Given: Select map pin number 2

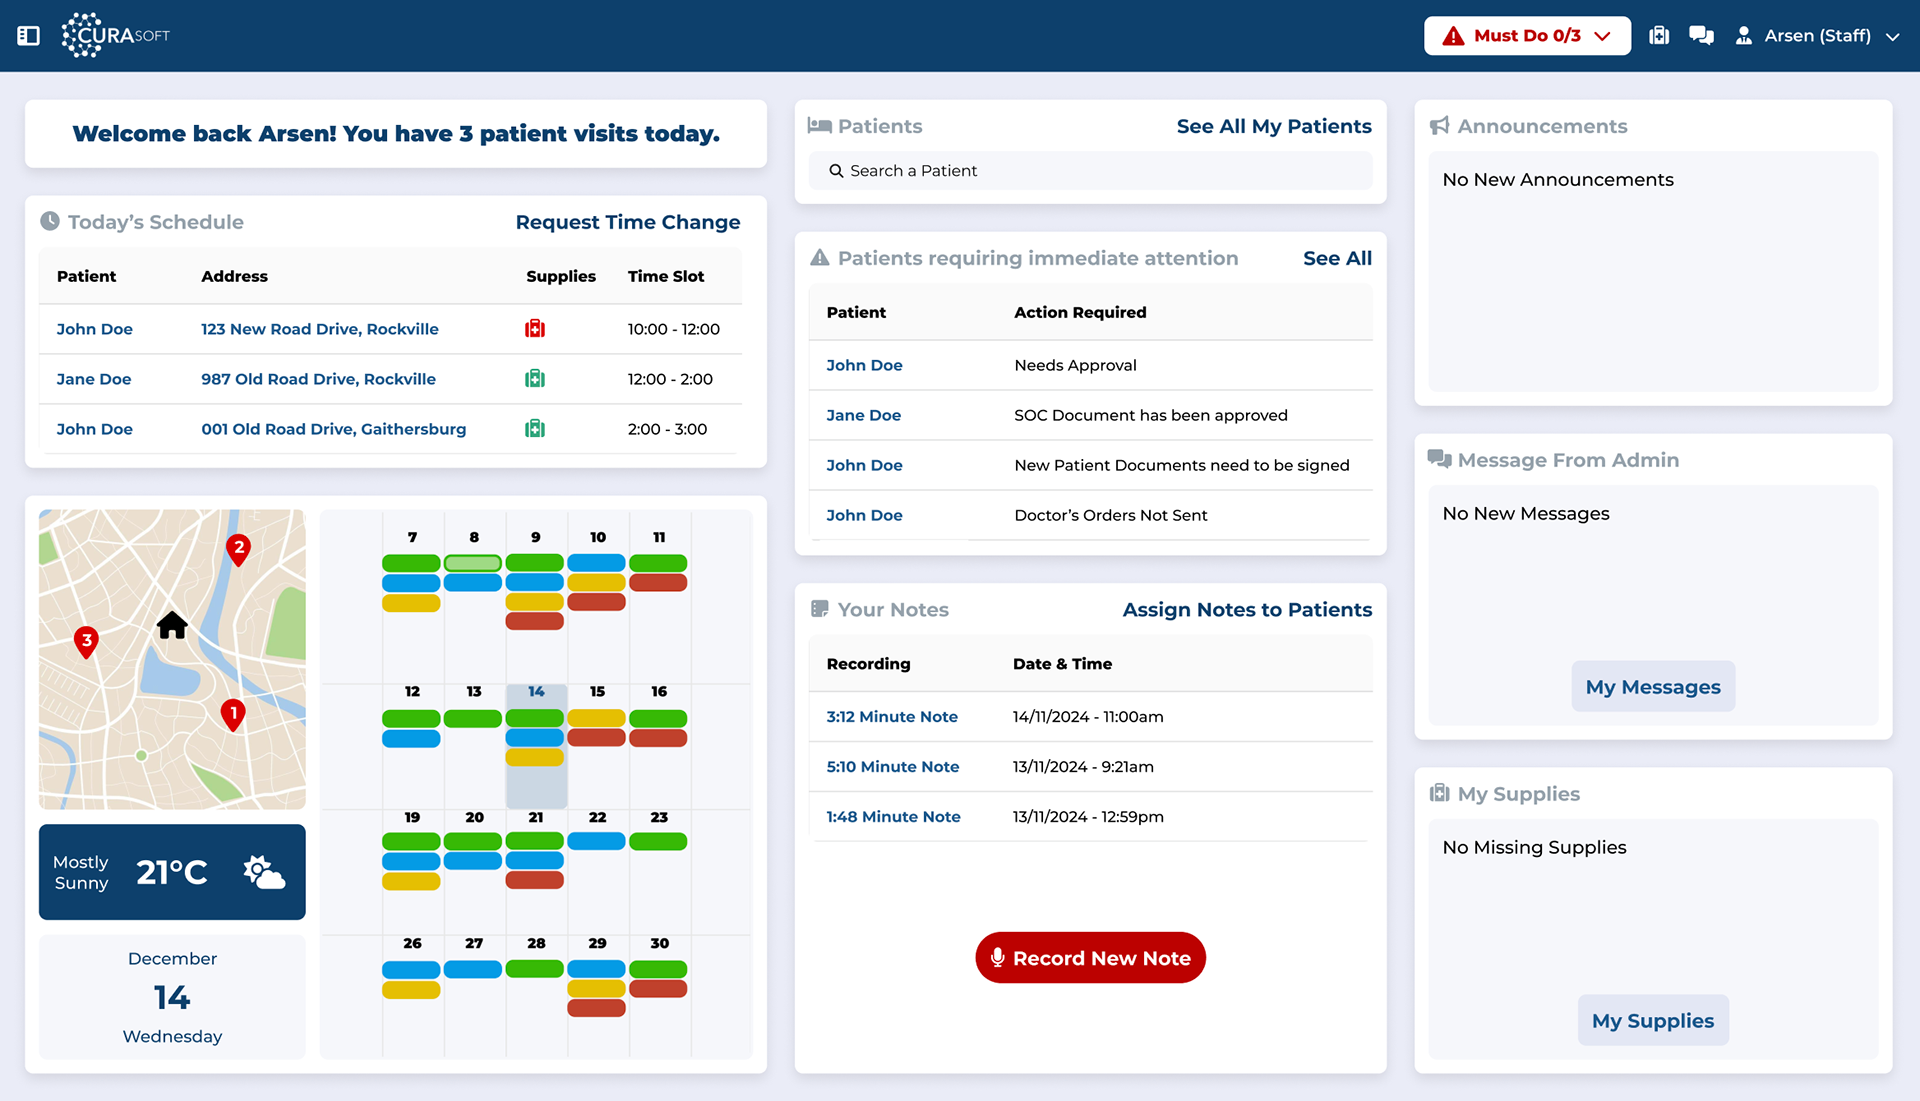Looking at the screenshot, I should click(238, 548).
